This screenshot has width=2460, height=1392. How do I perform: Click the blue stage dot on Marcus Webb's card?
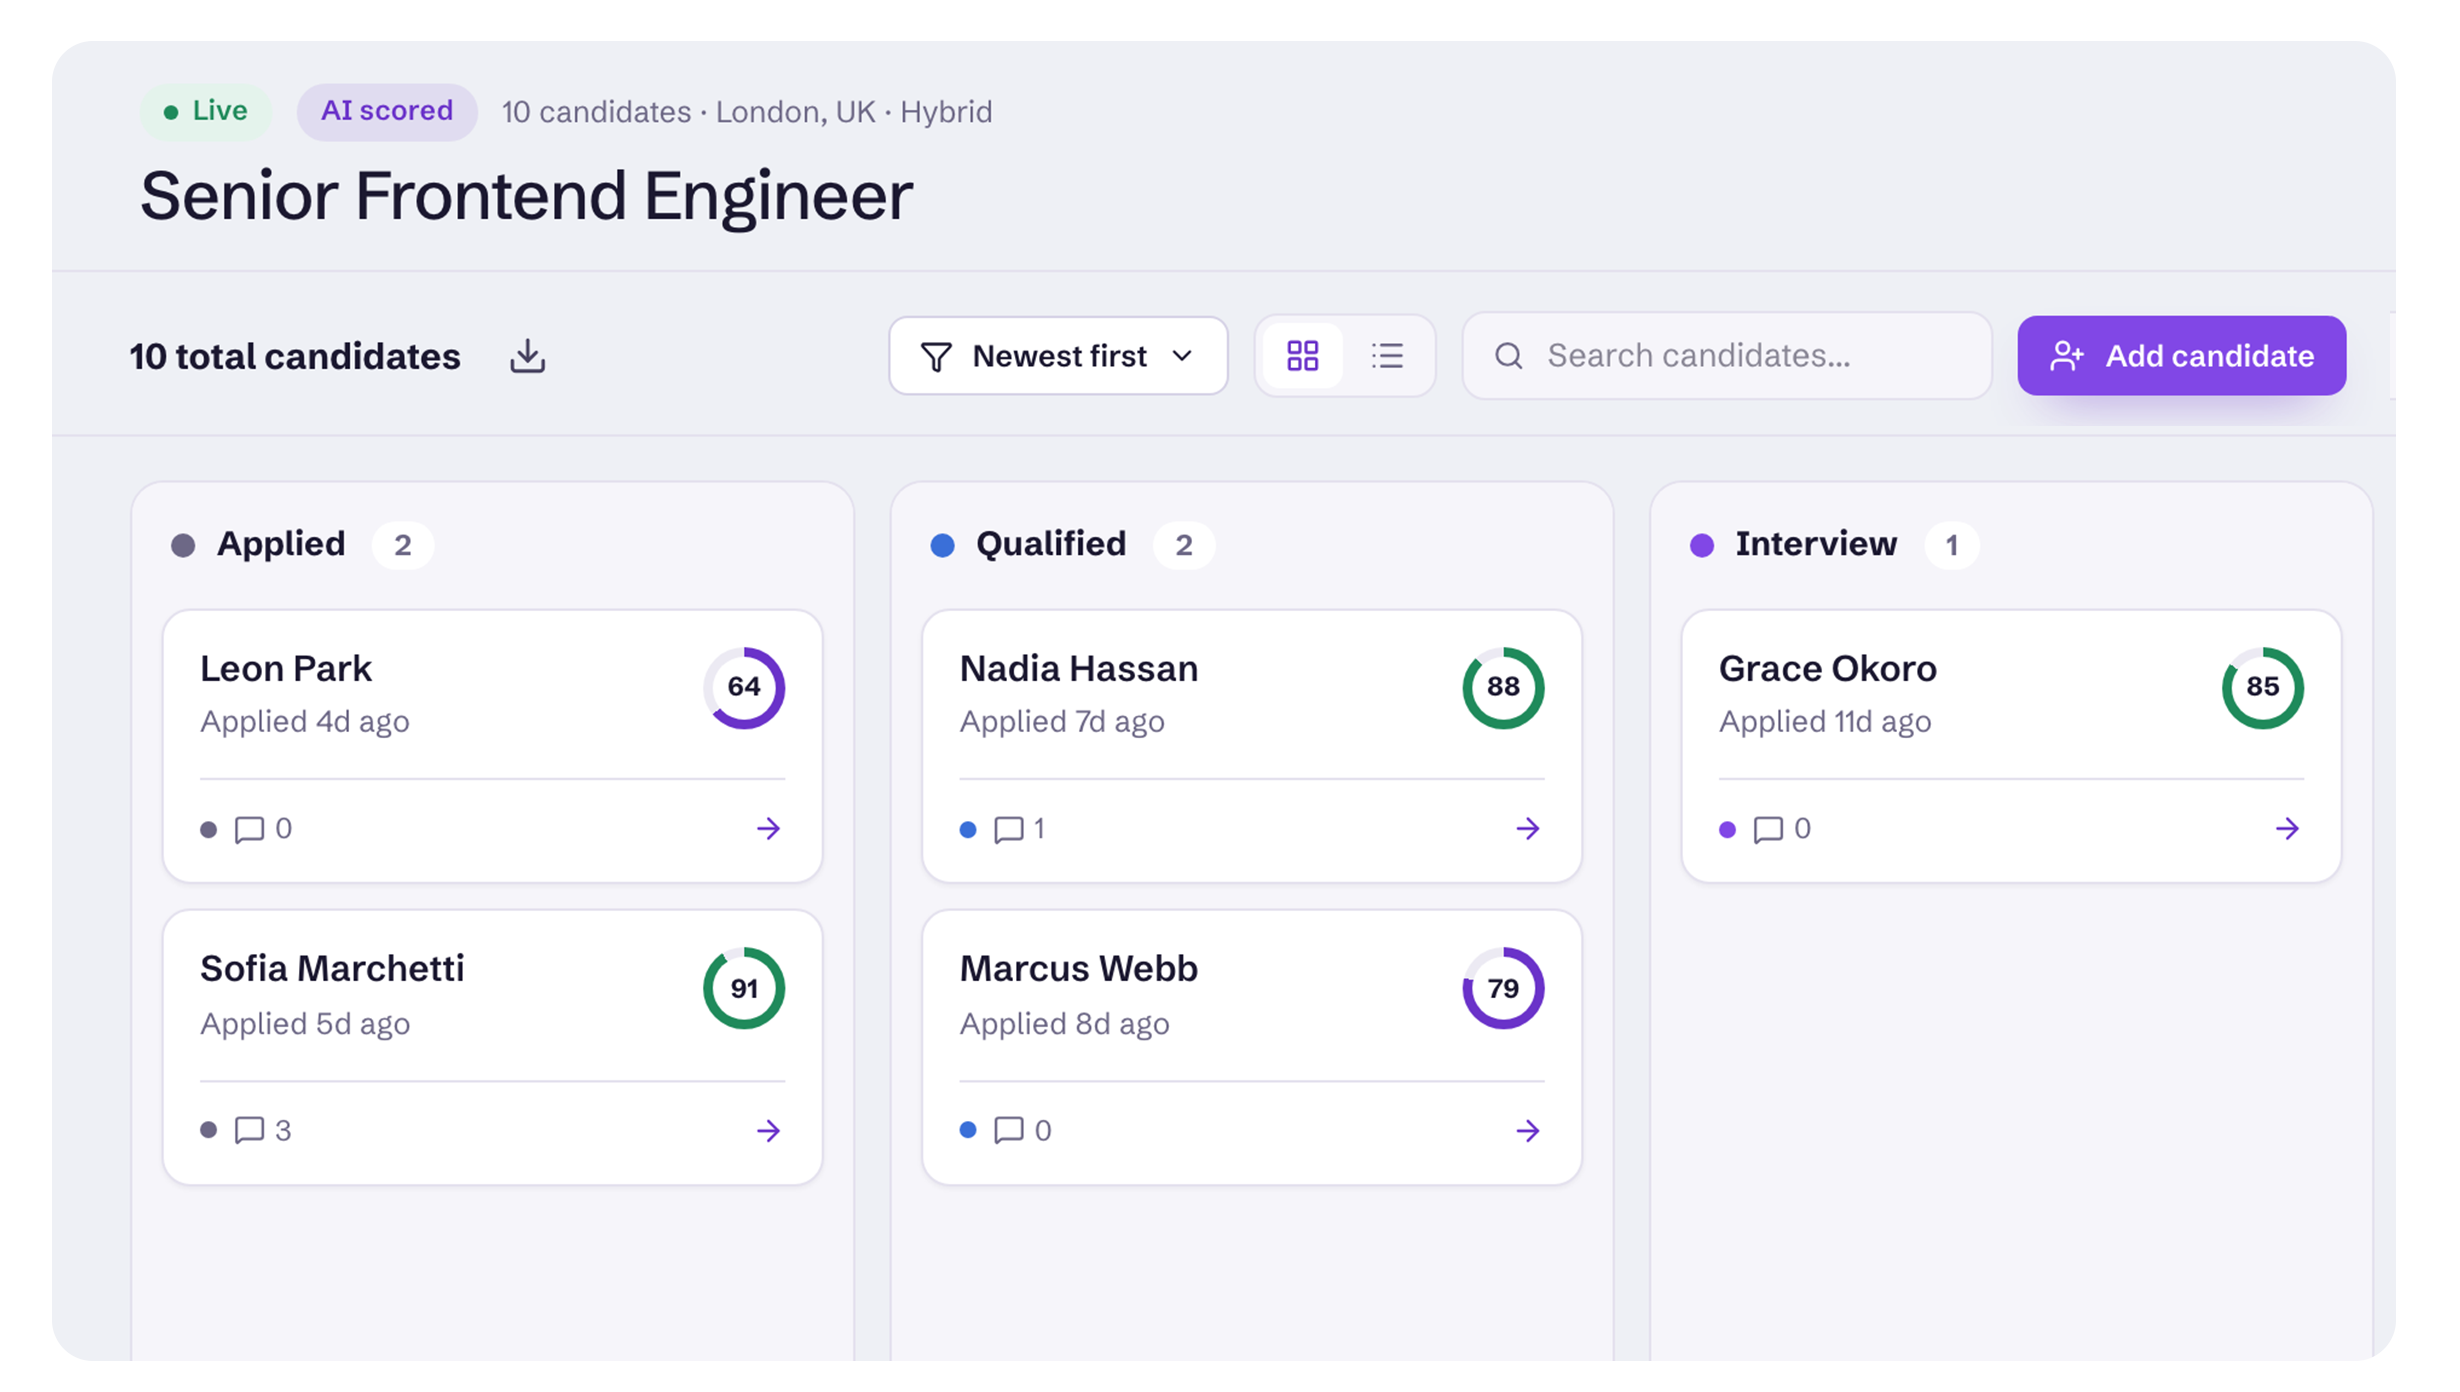coord(968,1130)
